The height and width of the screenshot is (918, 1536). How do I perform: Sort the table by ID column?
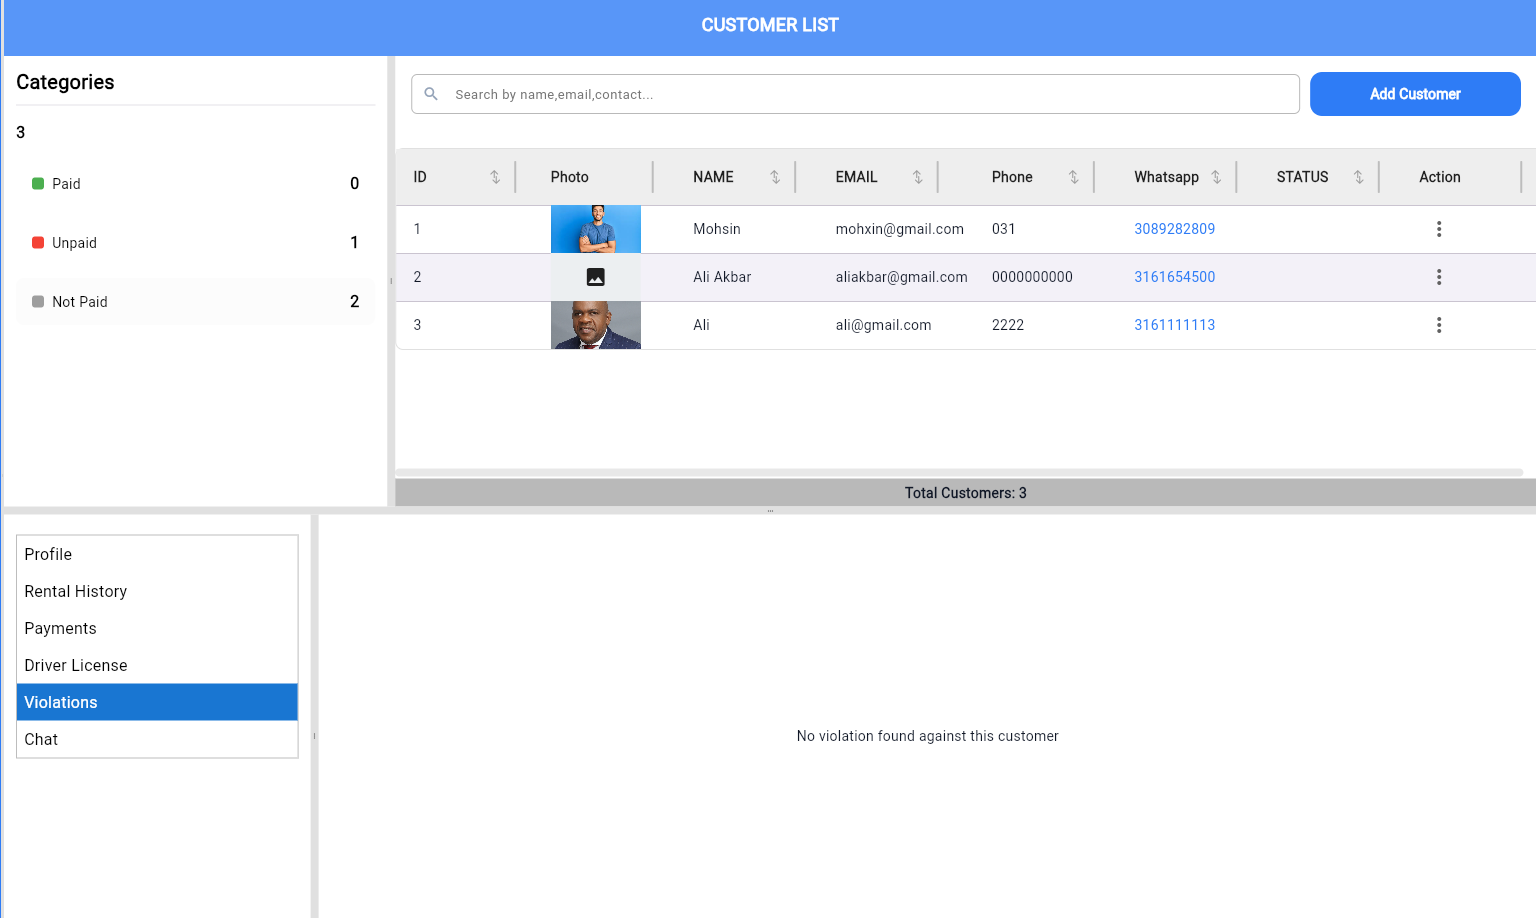(x=495, y=177)
